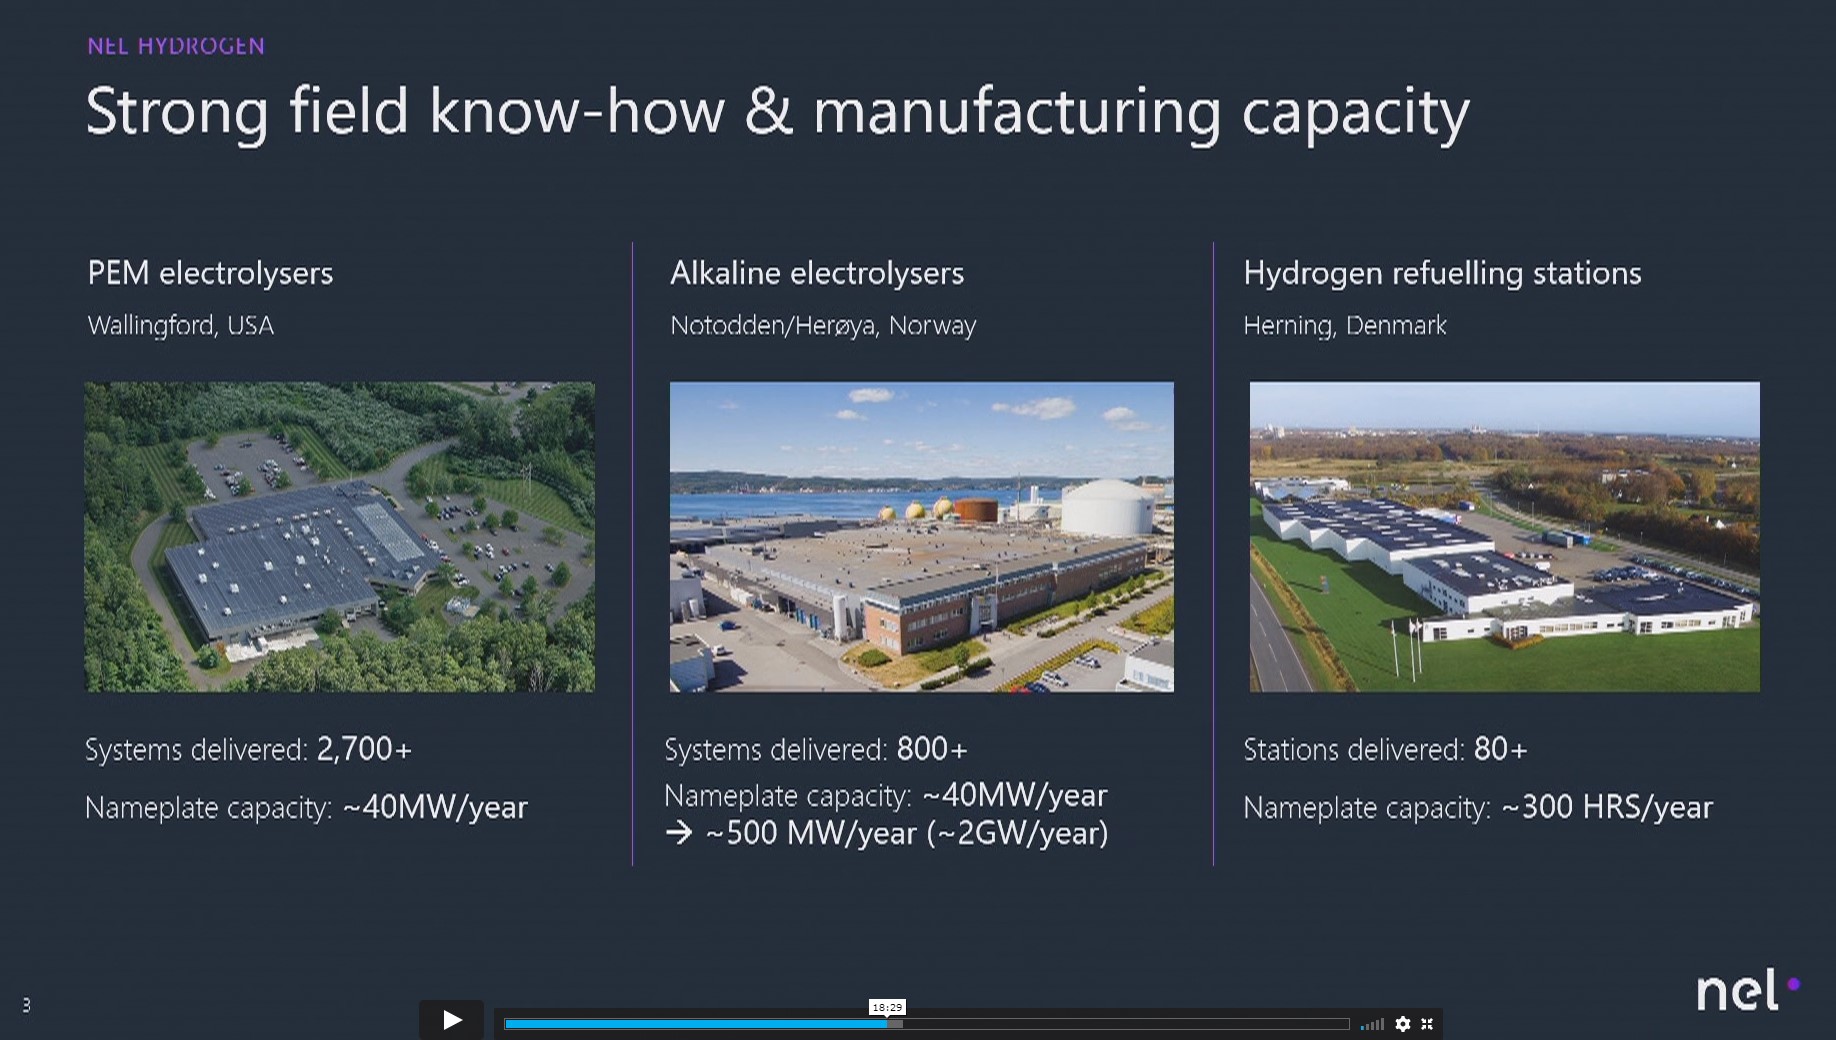Click the 'Wallingford, USA' location text

(x=181, y=326)
